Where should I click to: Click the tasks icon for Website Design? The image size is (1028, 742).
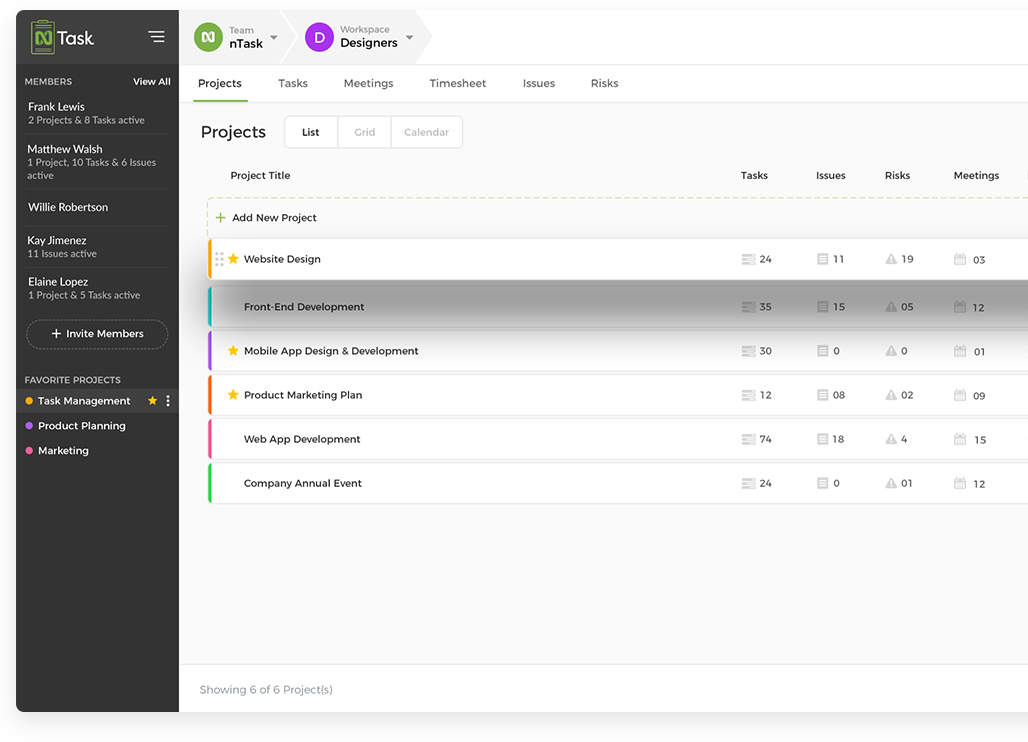click(x=748, y=260)
